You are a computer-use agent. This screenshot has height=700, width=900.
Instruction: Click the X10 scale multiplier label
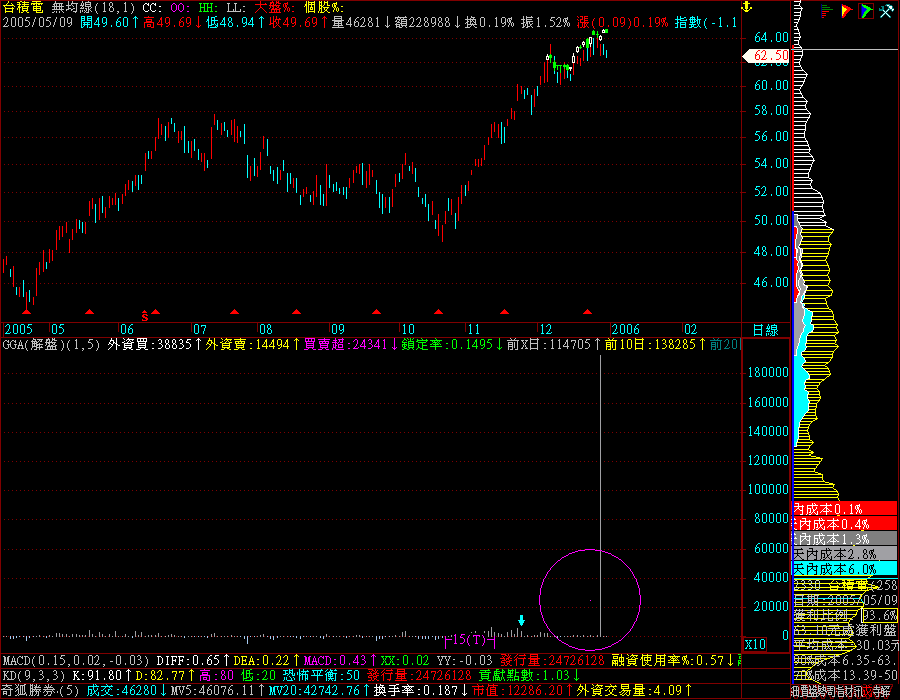pyautogui.click(x=756, y=643)
